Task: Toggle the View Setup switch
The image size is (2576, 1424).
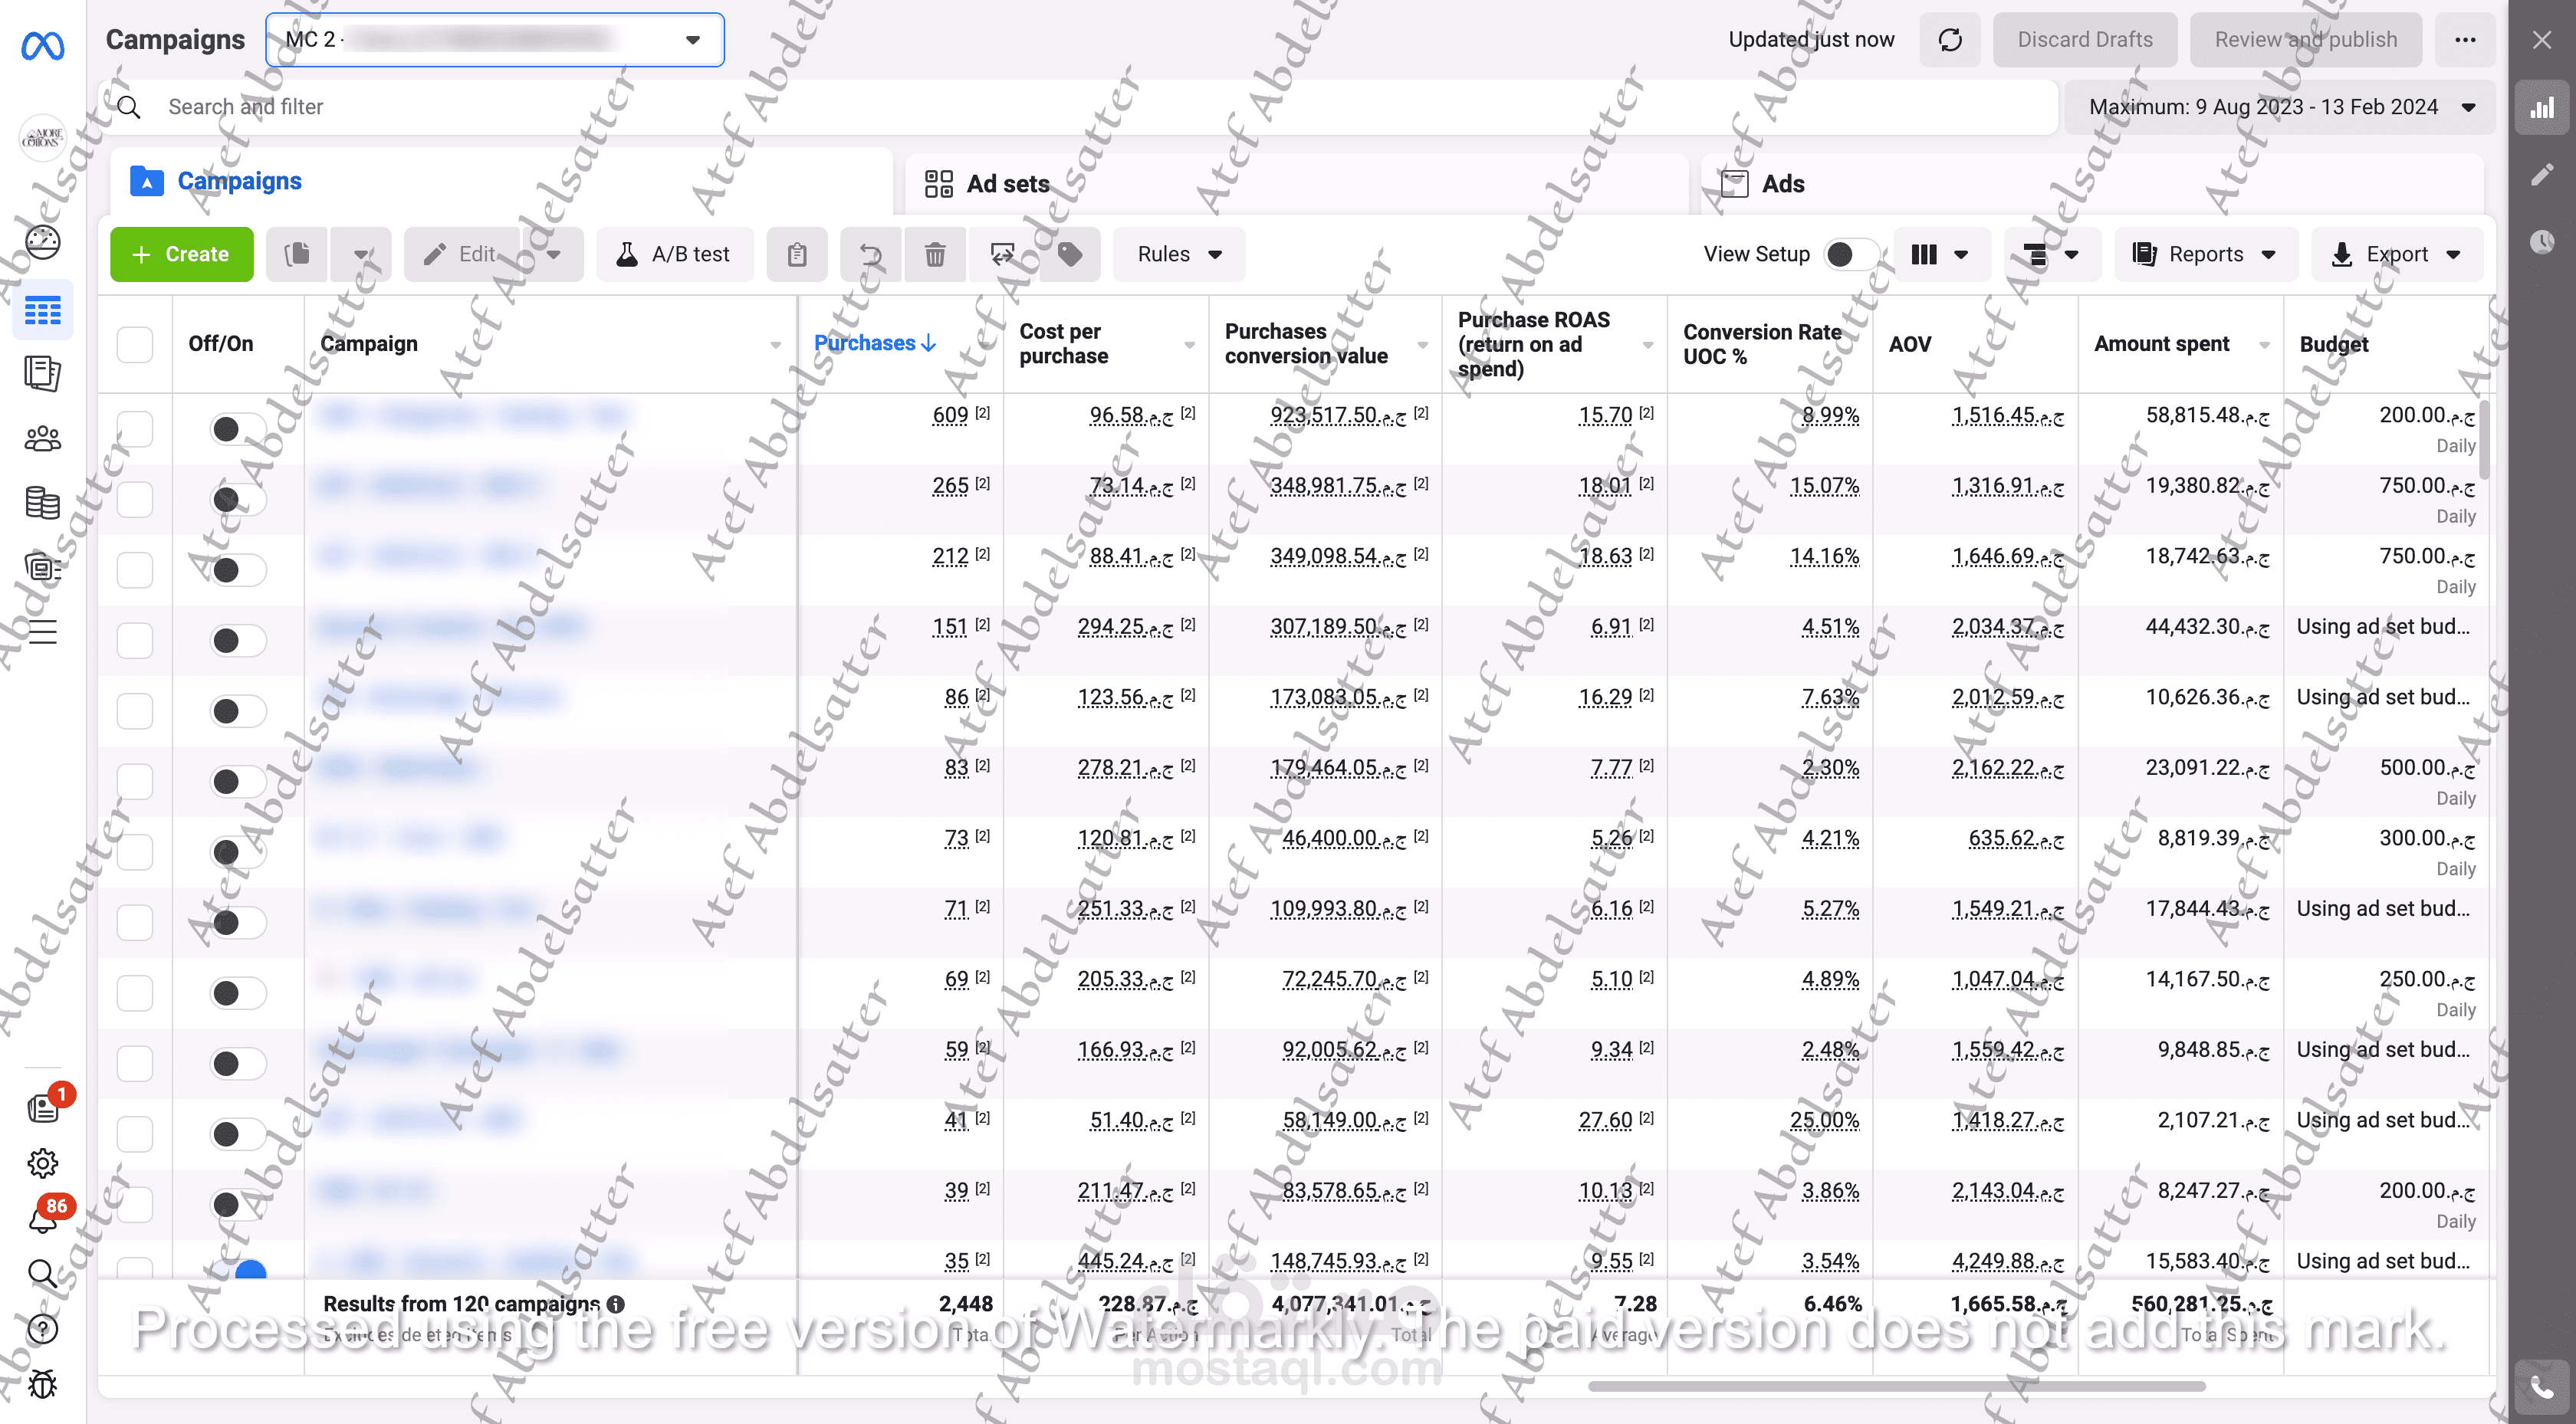Action: point(1849,254)
